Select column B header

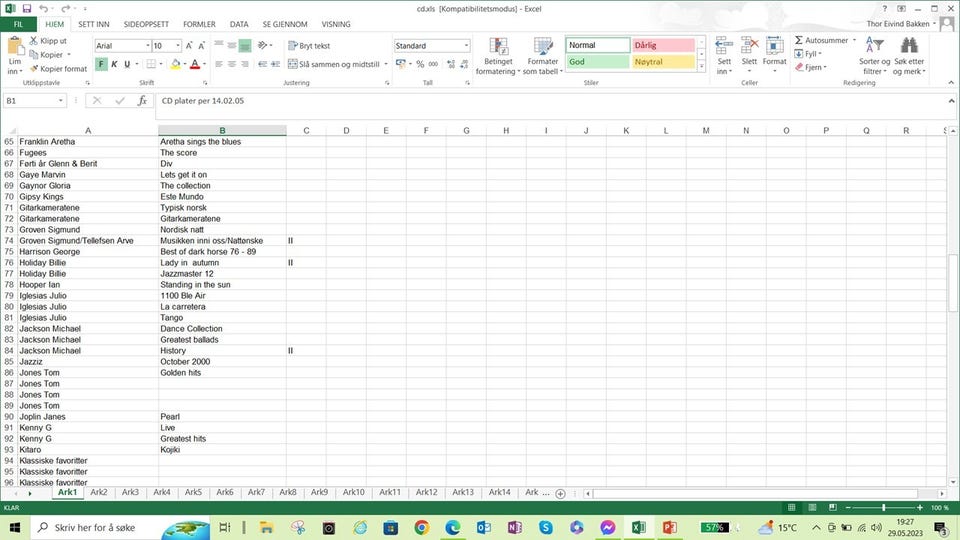pos(222,130)
